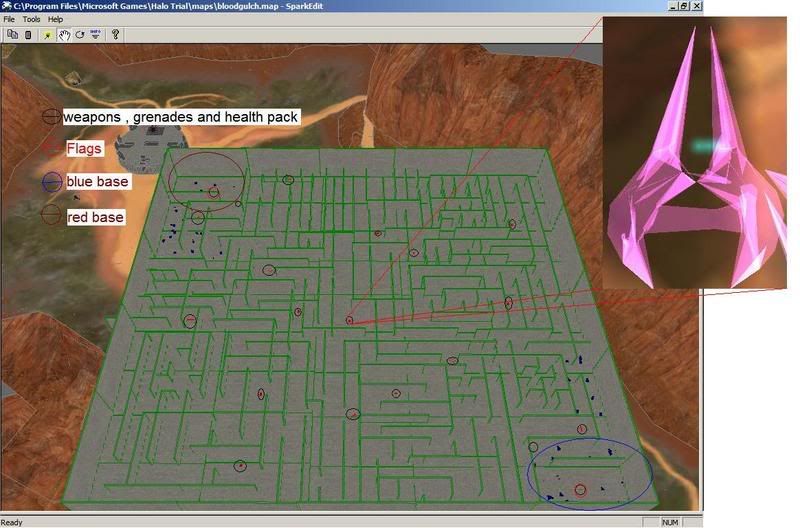Minimize the SparkEdit window
Viewport: 800px width, 528px height.
click(x=674, y=6)
